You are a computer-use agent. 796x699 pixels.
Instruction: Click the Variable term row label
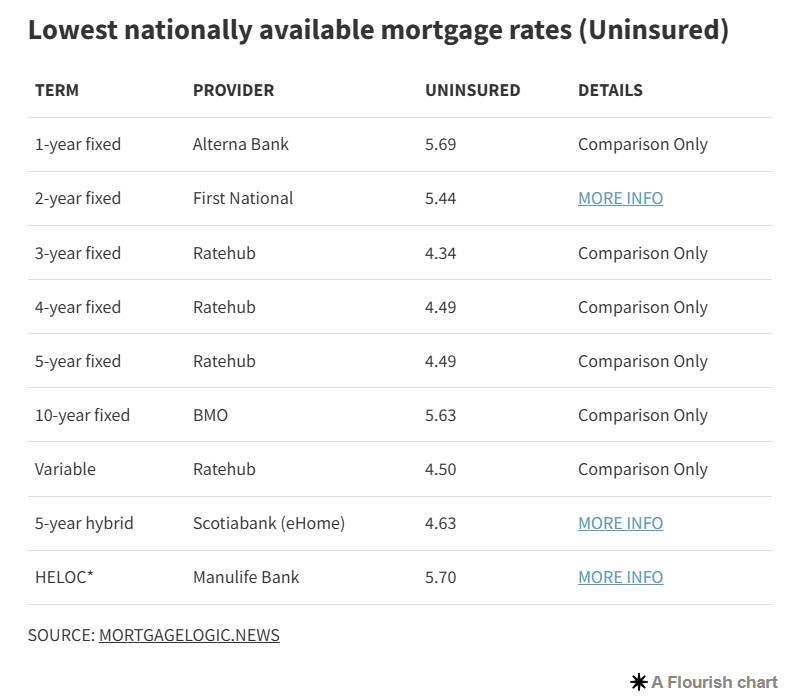tap(65, 469)
